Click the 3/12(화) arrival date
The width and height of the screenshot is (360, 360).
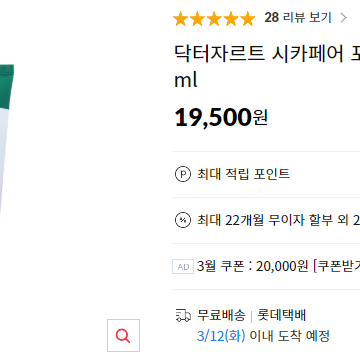pos(221,336)
